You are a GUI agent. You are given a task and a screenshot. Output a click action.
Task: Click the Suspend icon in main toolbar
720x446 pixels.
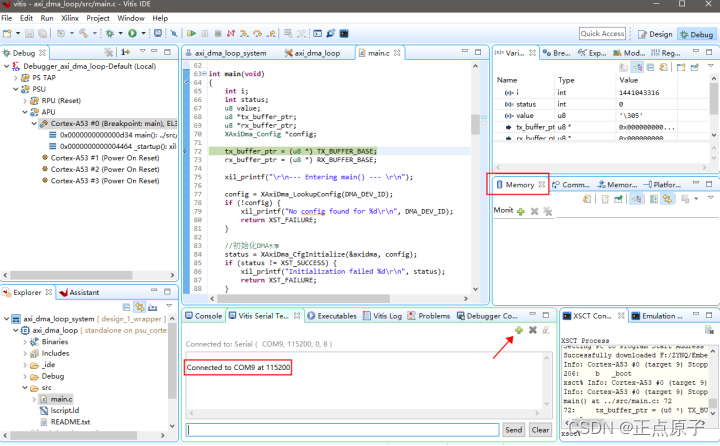pyautogui.click(x=205, y=34)
